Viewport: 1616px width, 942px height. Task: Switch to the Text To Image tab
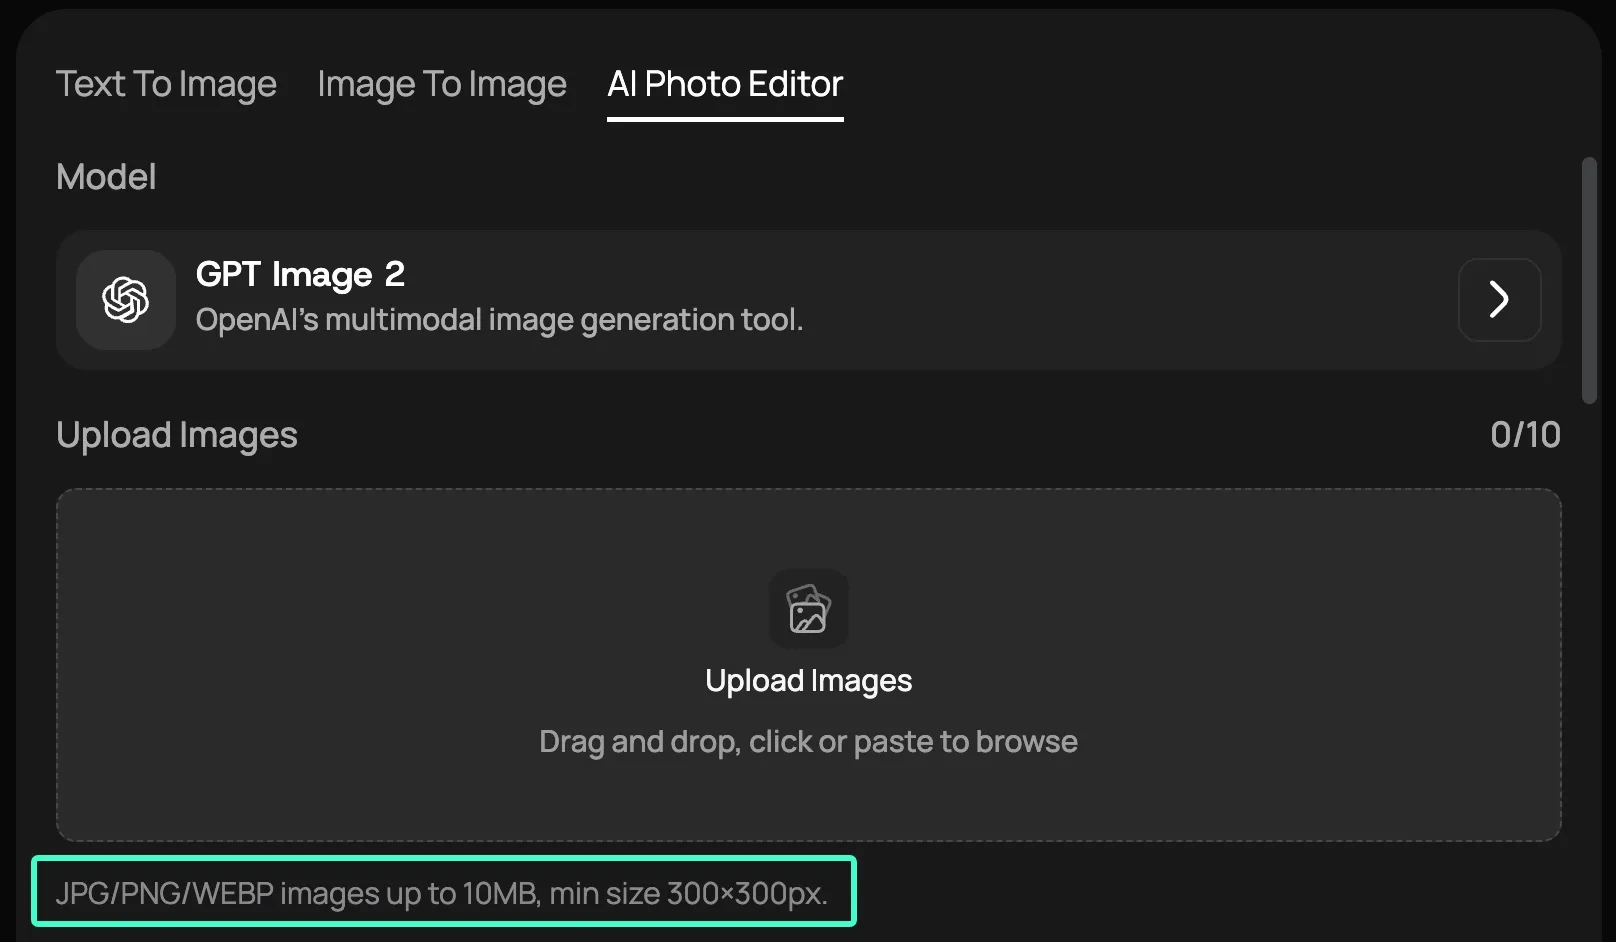coord(166,85)
